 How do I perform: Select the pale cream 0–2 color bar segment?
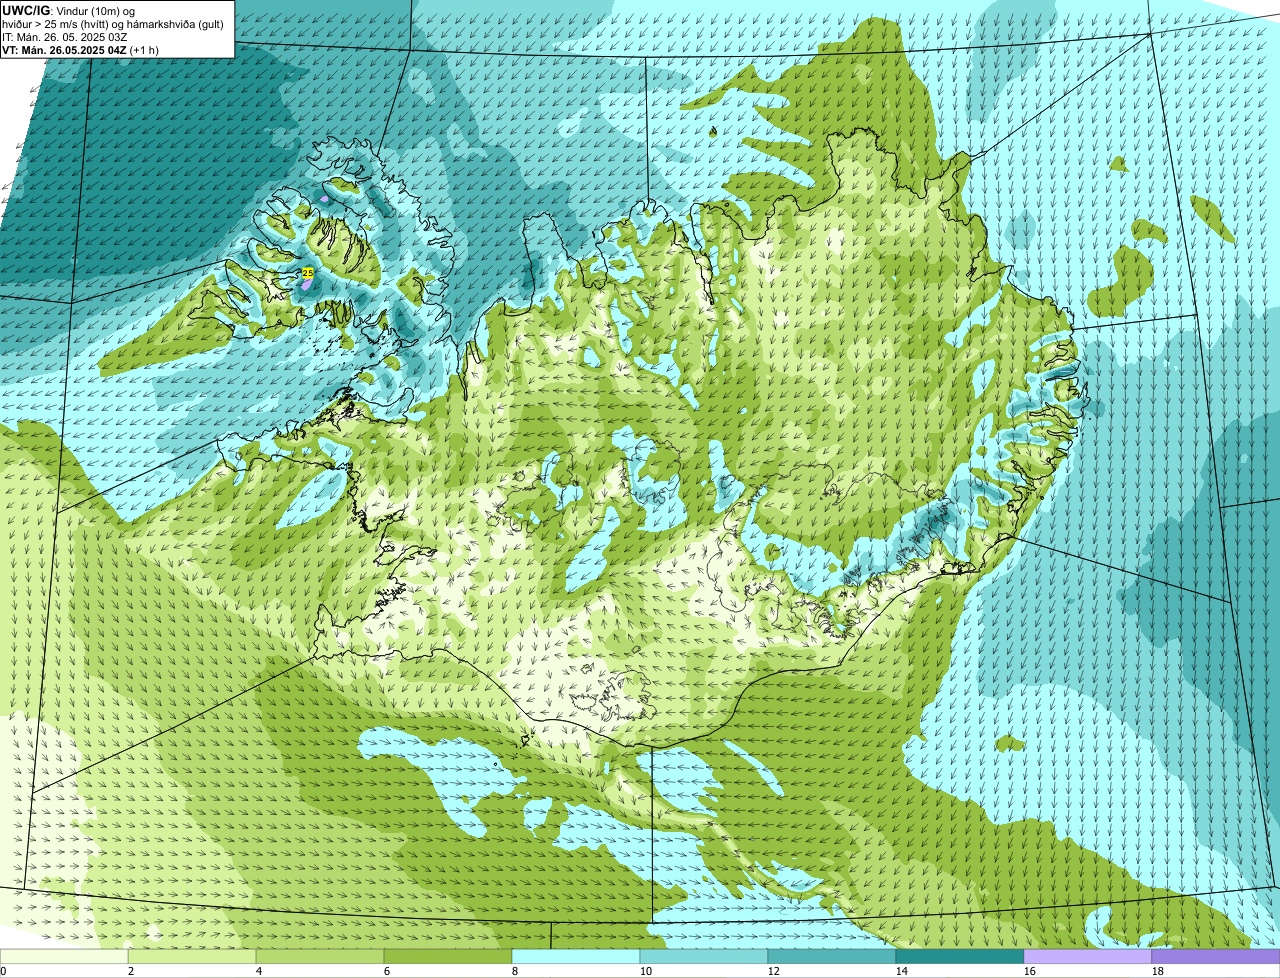[x=64, y=957]
